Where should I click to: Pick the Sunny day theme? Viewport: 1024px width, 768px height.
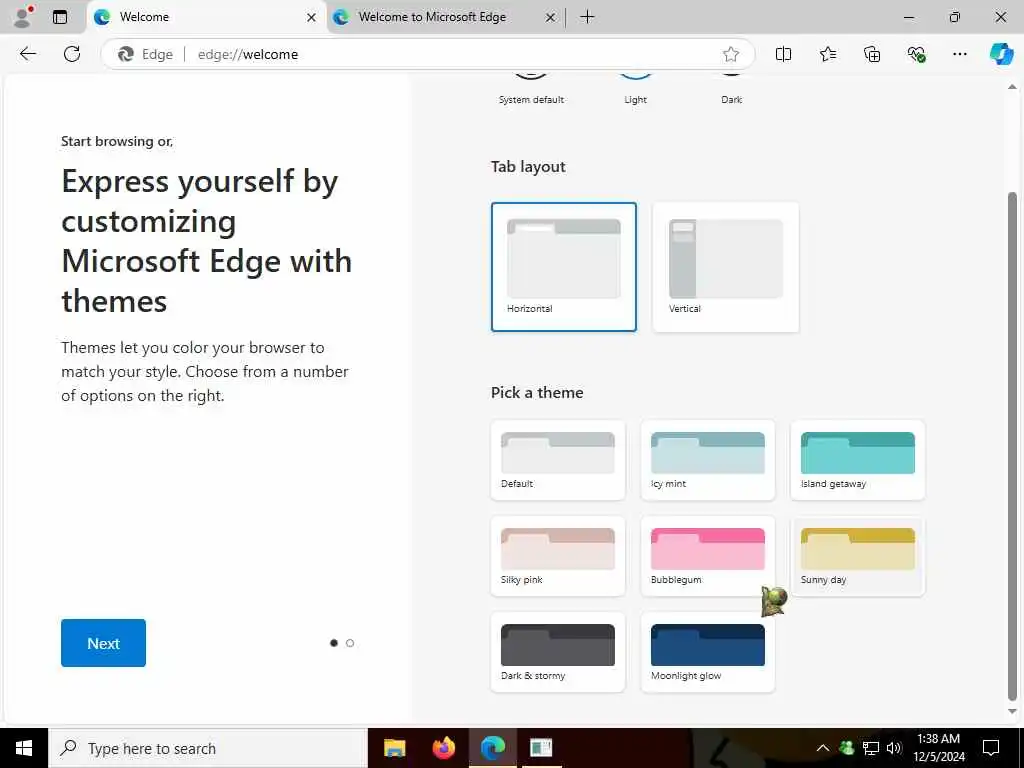[x=857, y=556]
